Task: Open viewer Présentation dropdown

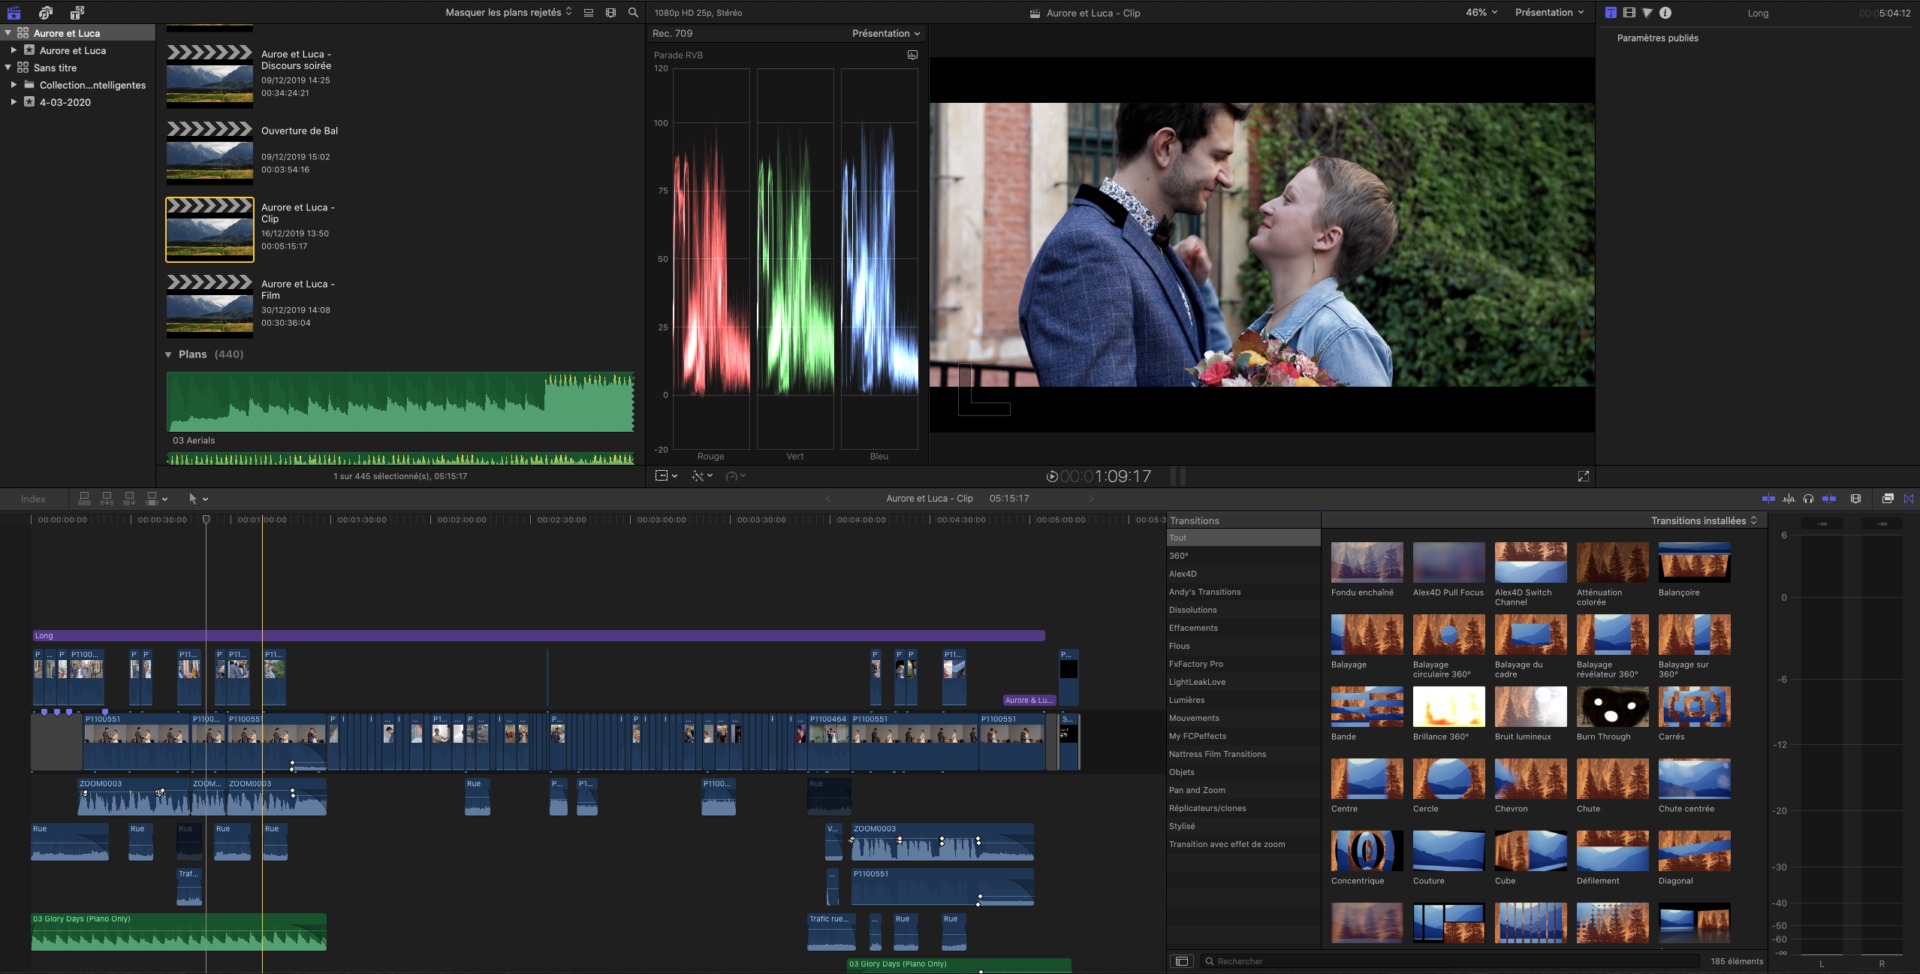Action: [x=1549, y=13]
